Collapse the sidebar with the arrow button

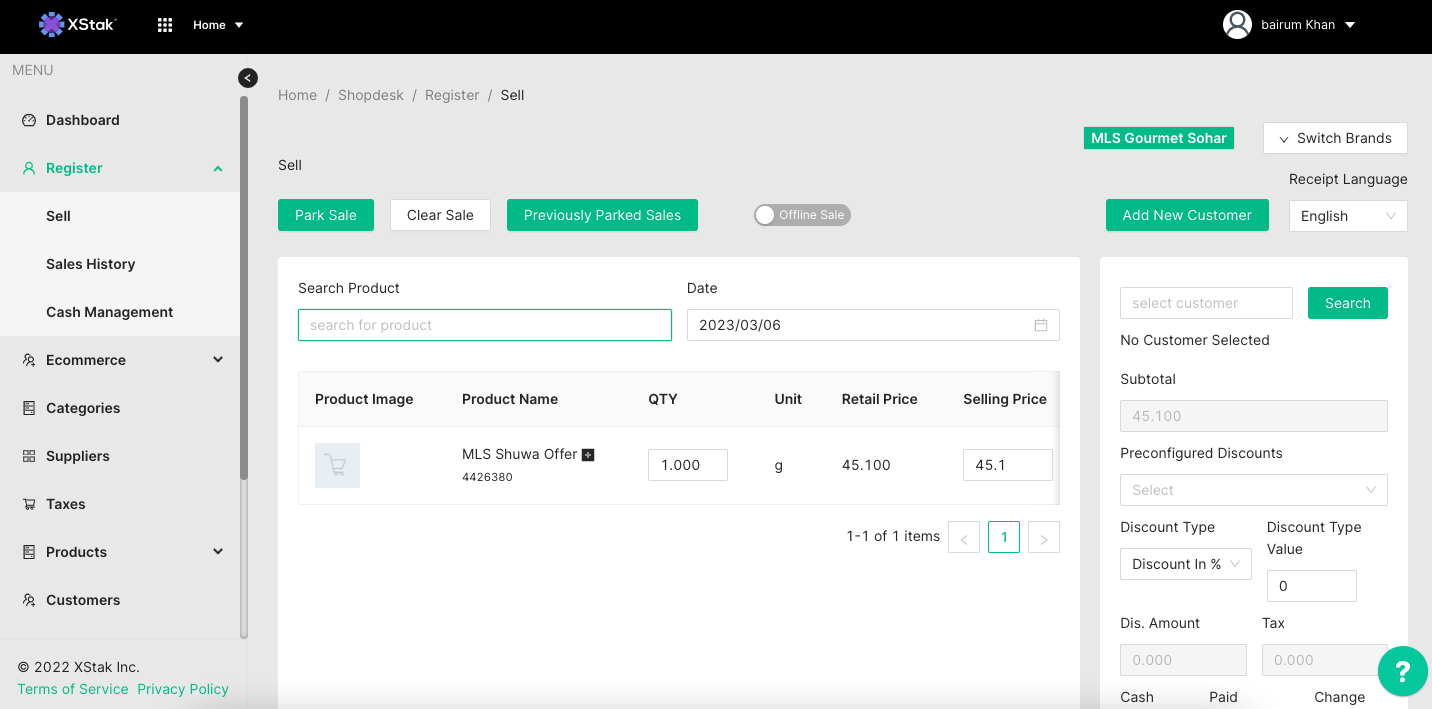coord(248,78)
